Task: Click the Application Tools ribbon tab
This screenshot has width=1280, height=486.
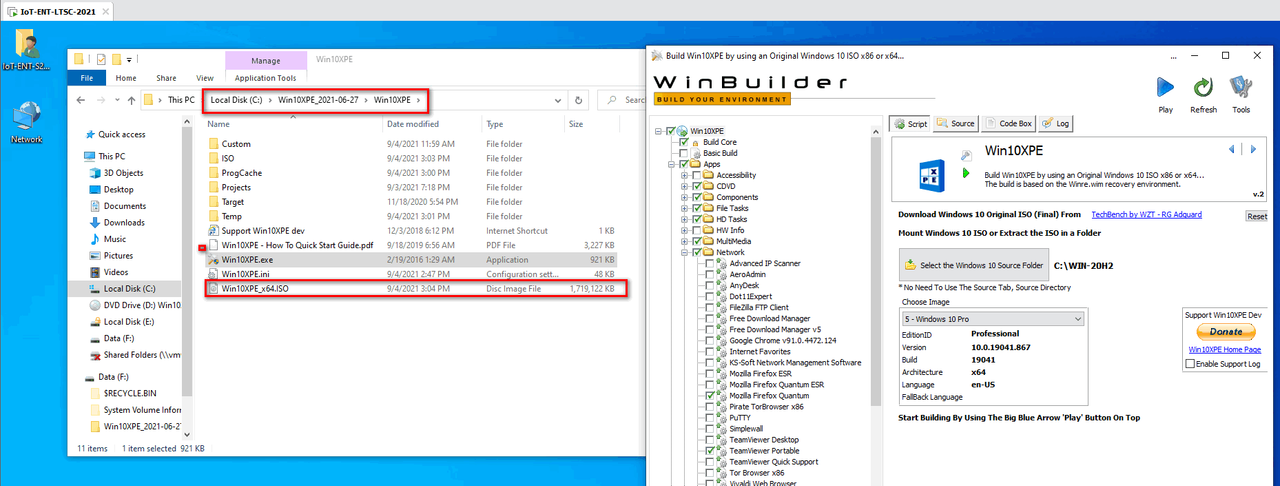Action: point(265,77)
